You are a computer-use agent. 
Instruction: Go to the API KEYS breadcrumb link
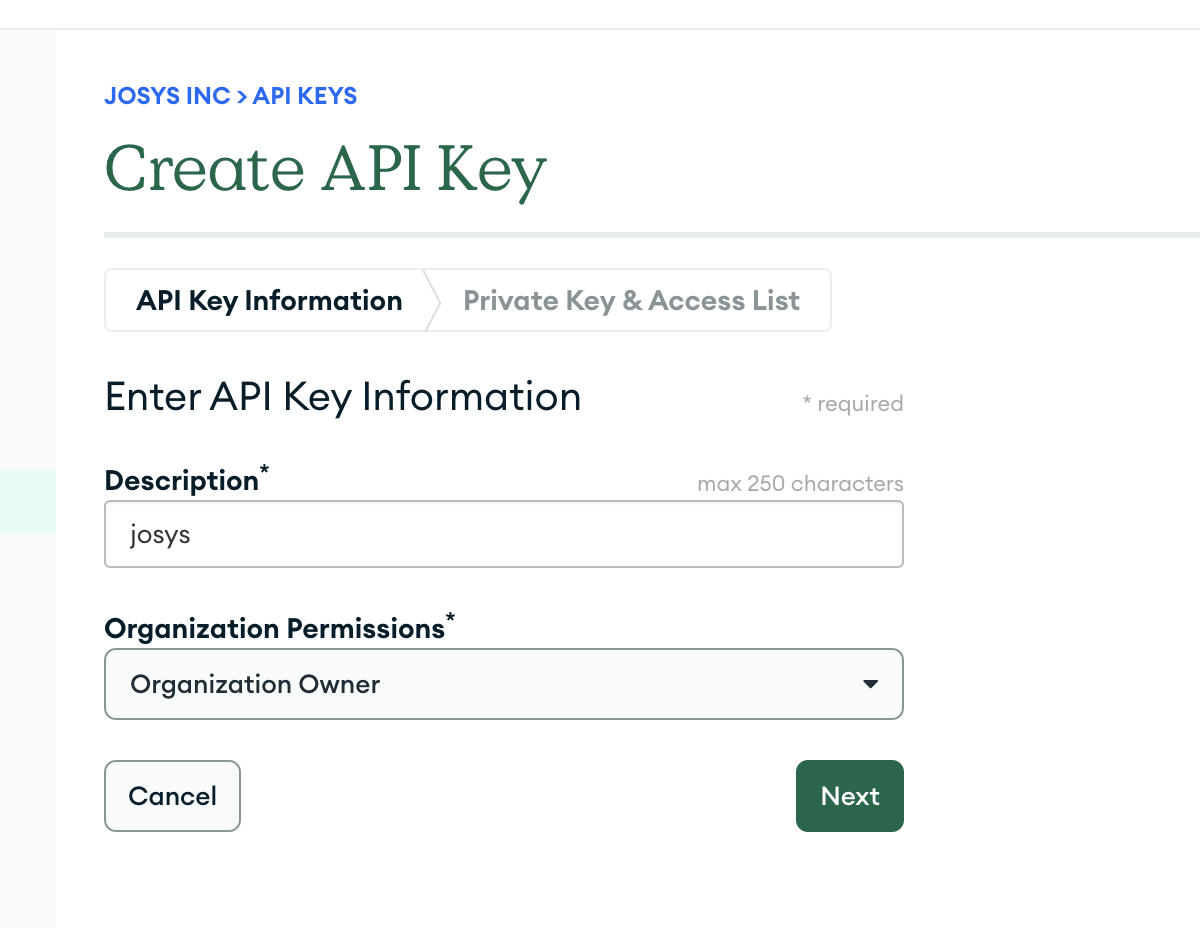[x=305, y=96]
